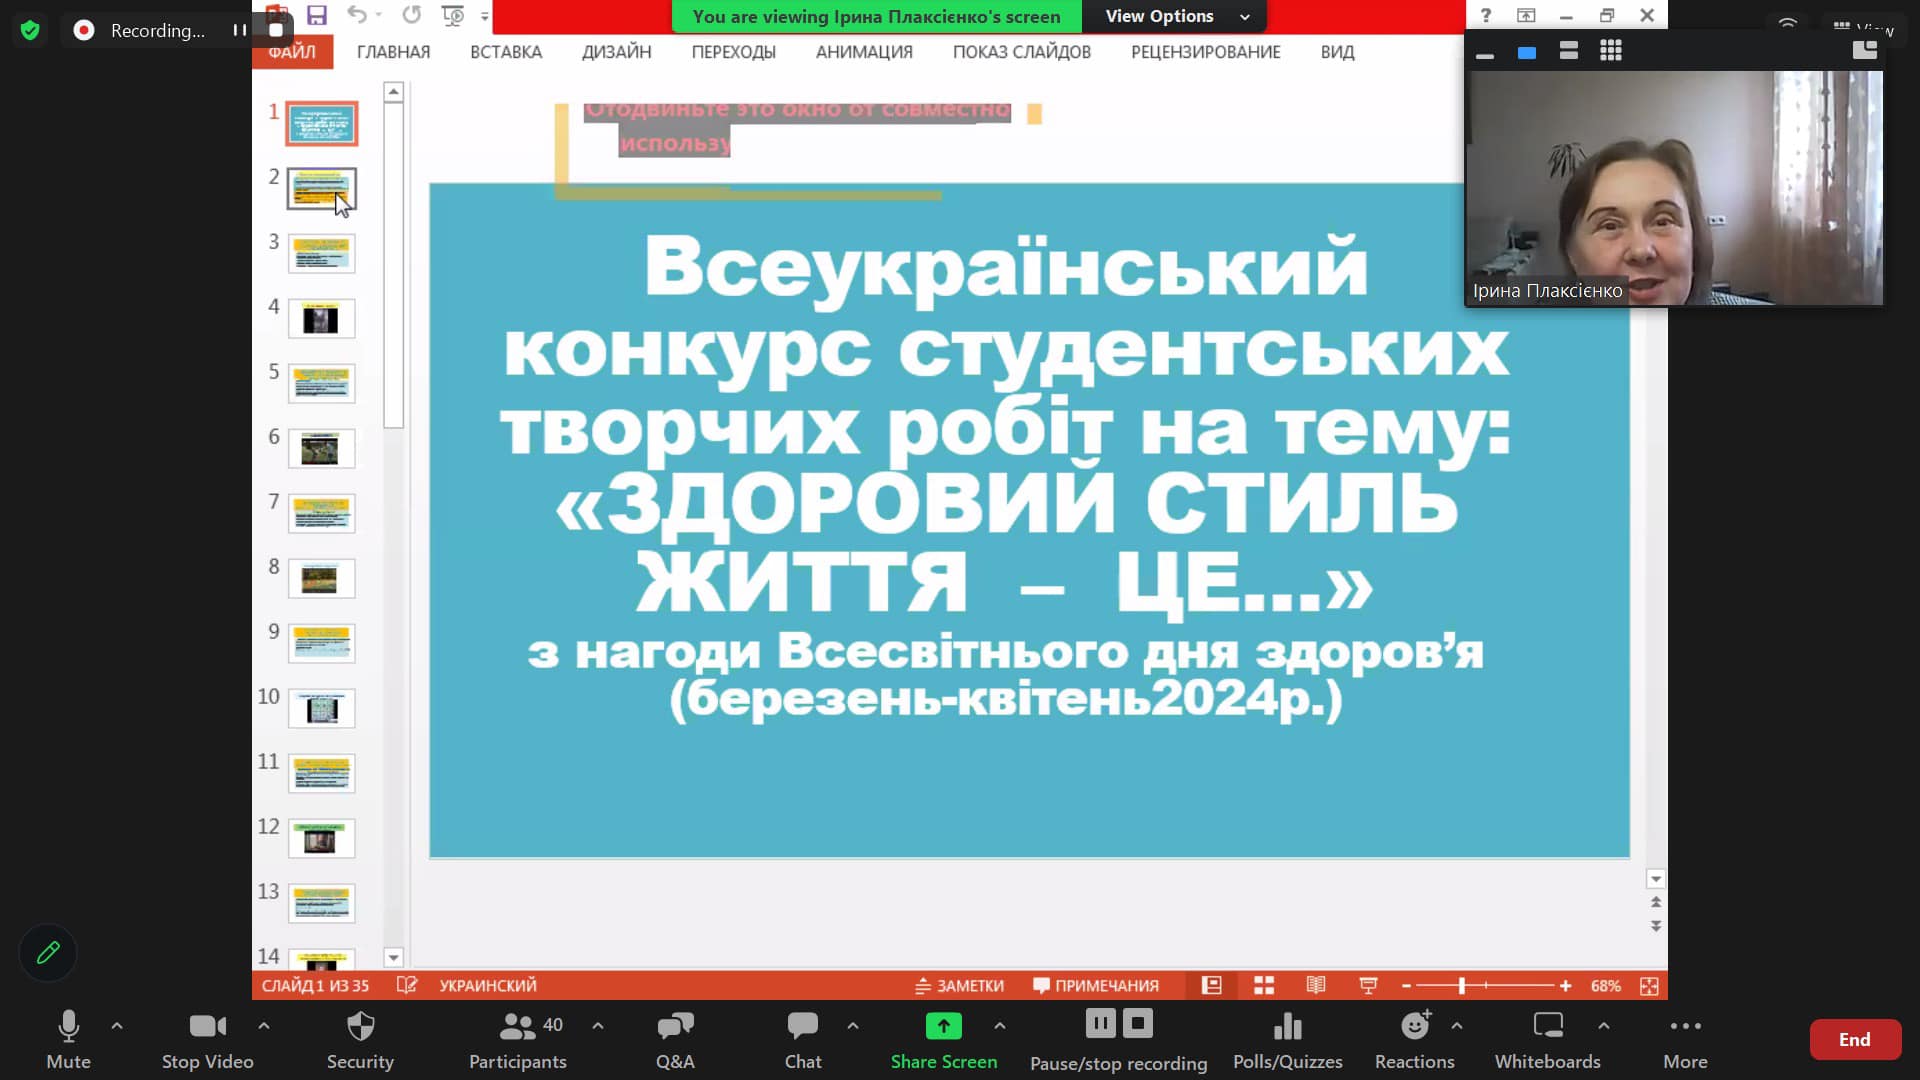Open audio options arrow next to Mute
1920x1080 pixels.
117,1026
